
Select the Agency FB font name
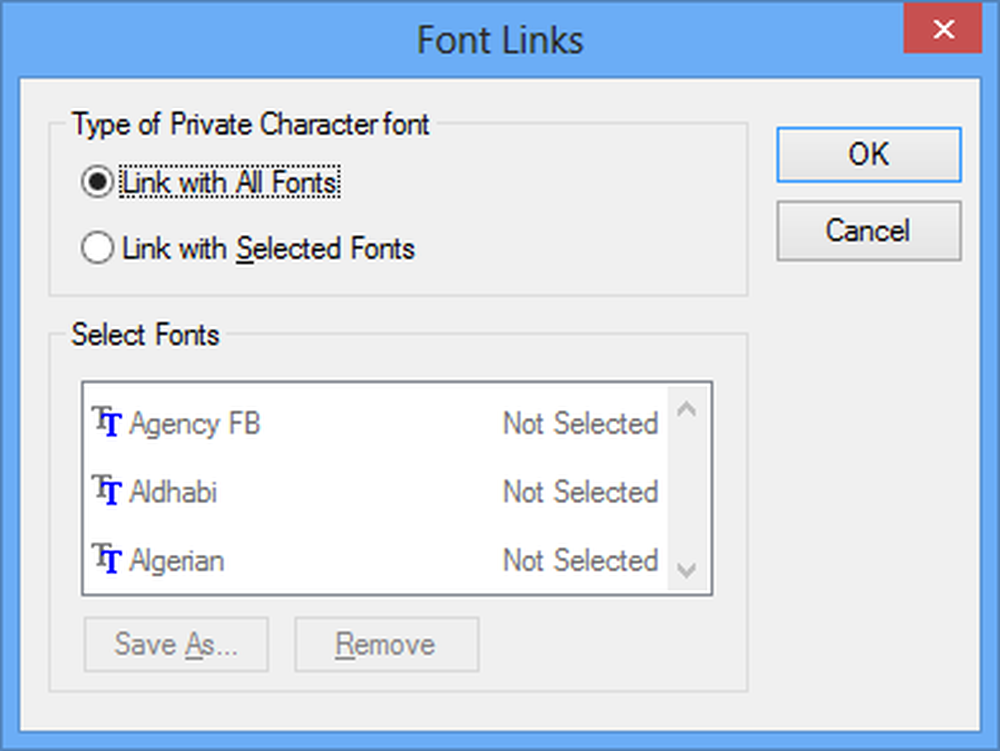click(195, 424)
